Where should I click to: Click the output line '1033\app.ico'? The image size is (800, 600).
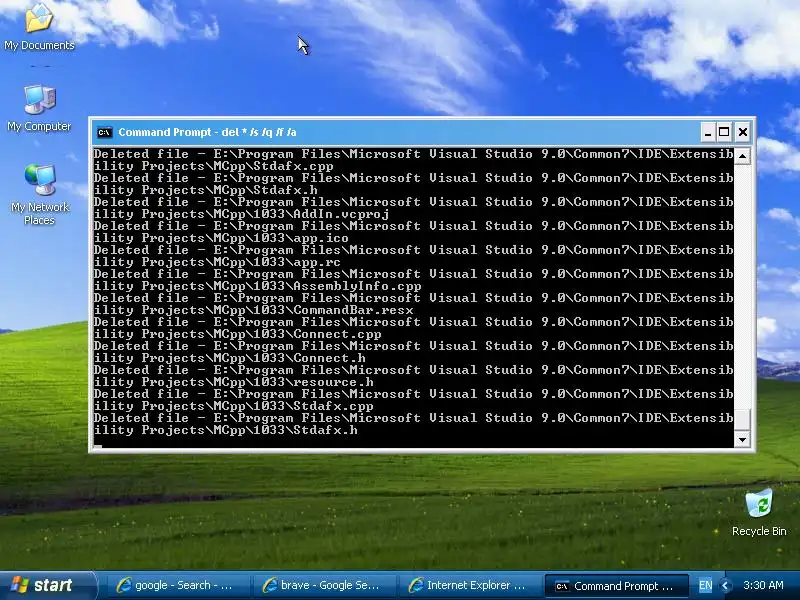(x=221, y=238)
